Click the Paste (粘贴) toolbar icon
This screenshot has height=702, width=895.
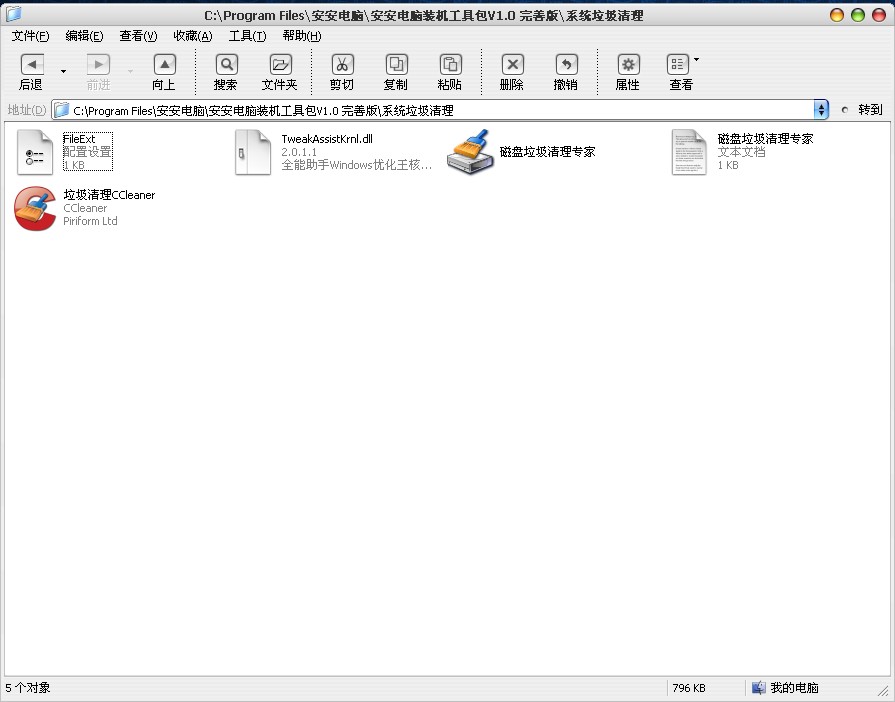tap(450, 65)
